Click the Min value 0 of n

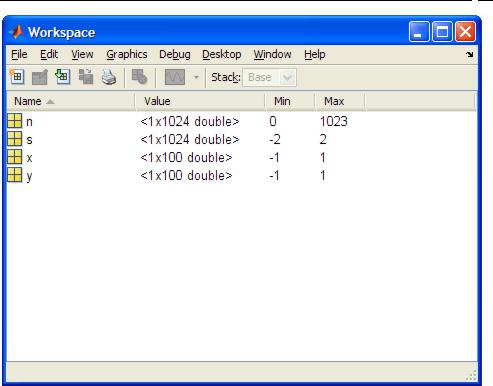273,122
